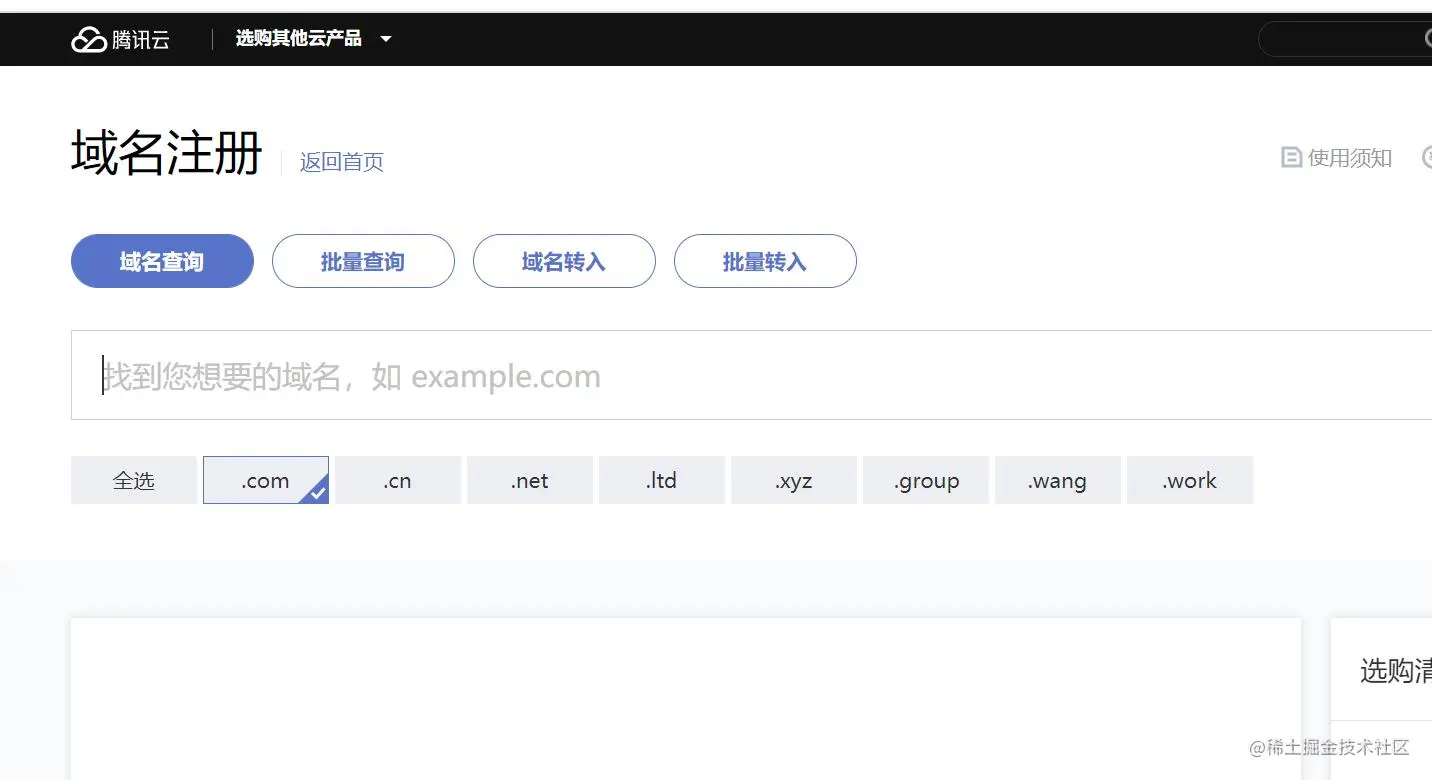This screenshot has height=780, width=1432.
Task: Select the .net suffix option
Action: (x=530, y=480)
